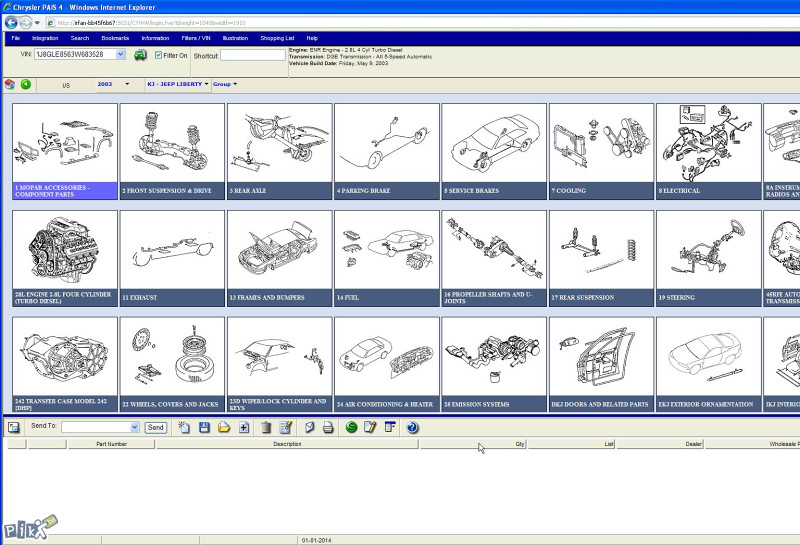Image resolution: width=800 pixels, height=545 pixels.
Task: Open 19 Steering group thumbnail
Action: [x=709, y=258]
